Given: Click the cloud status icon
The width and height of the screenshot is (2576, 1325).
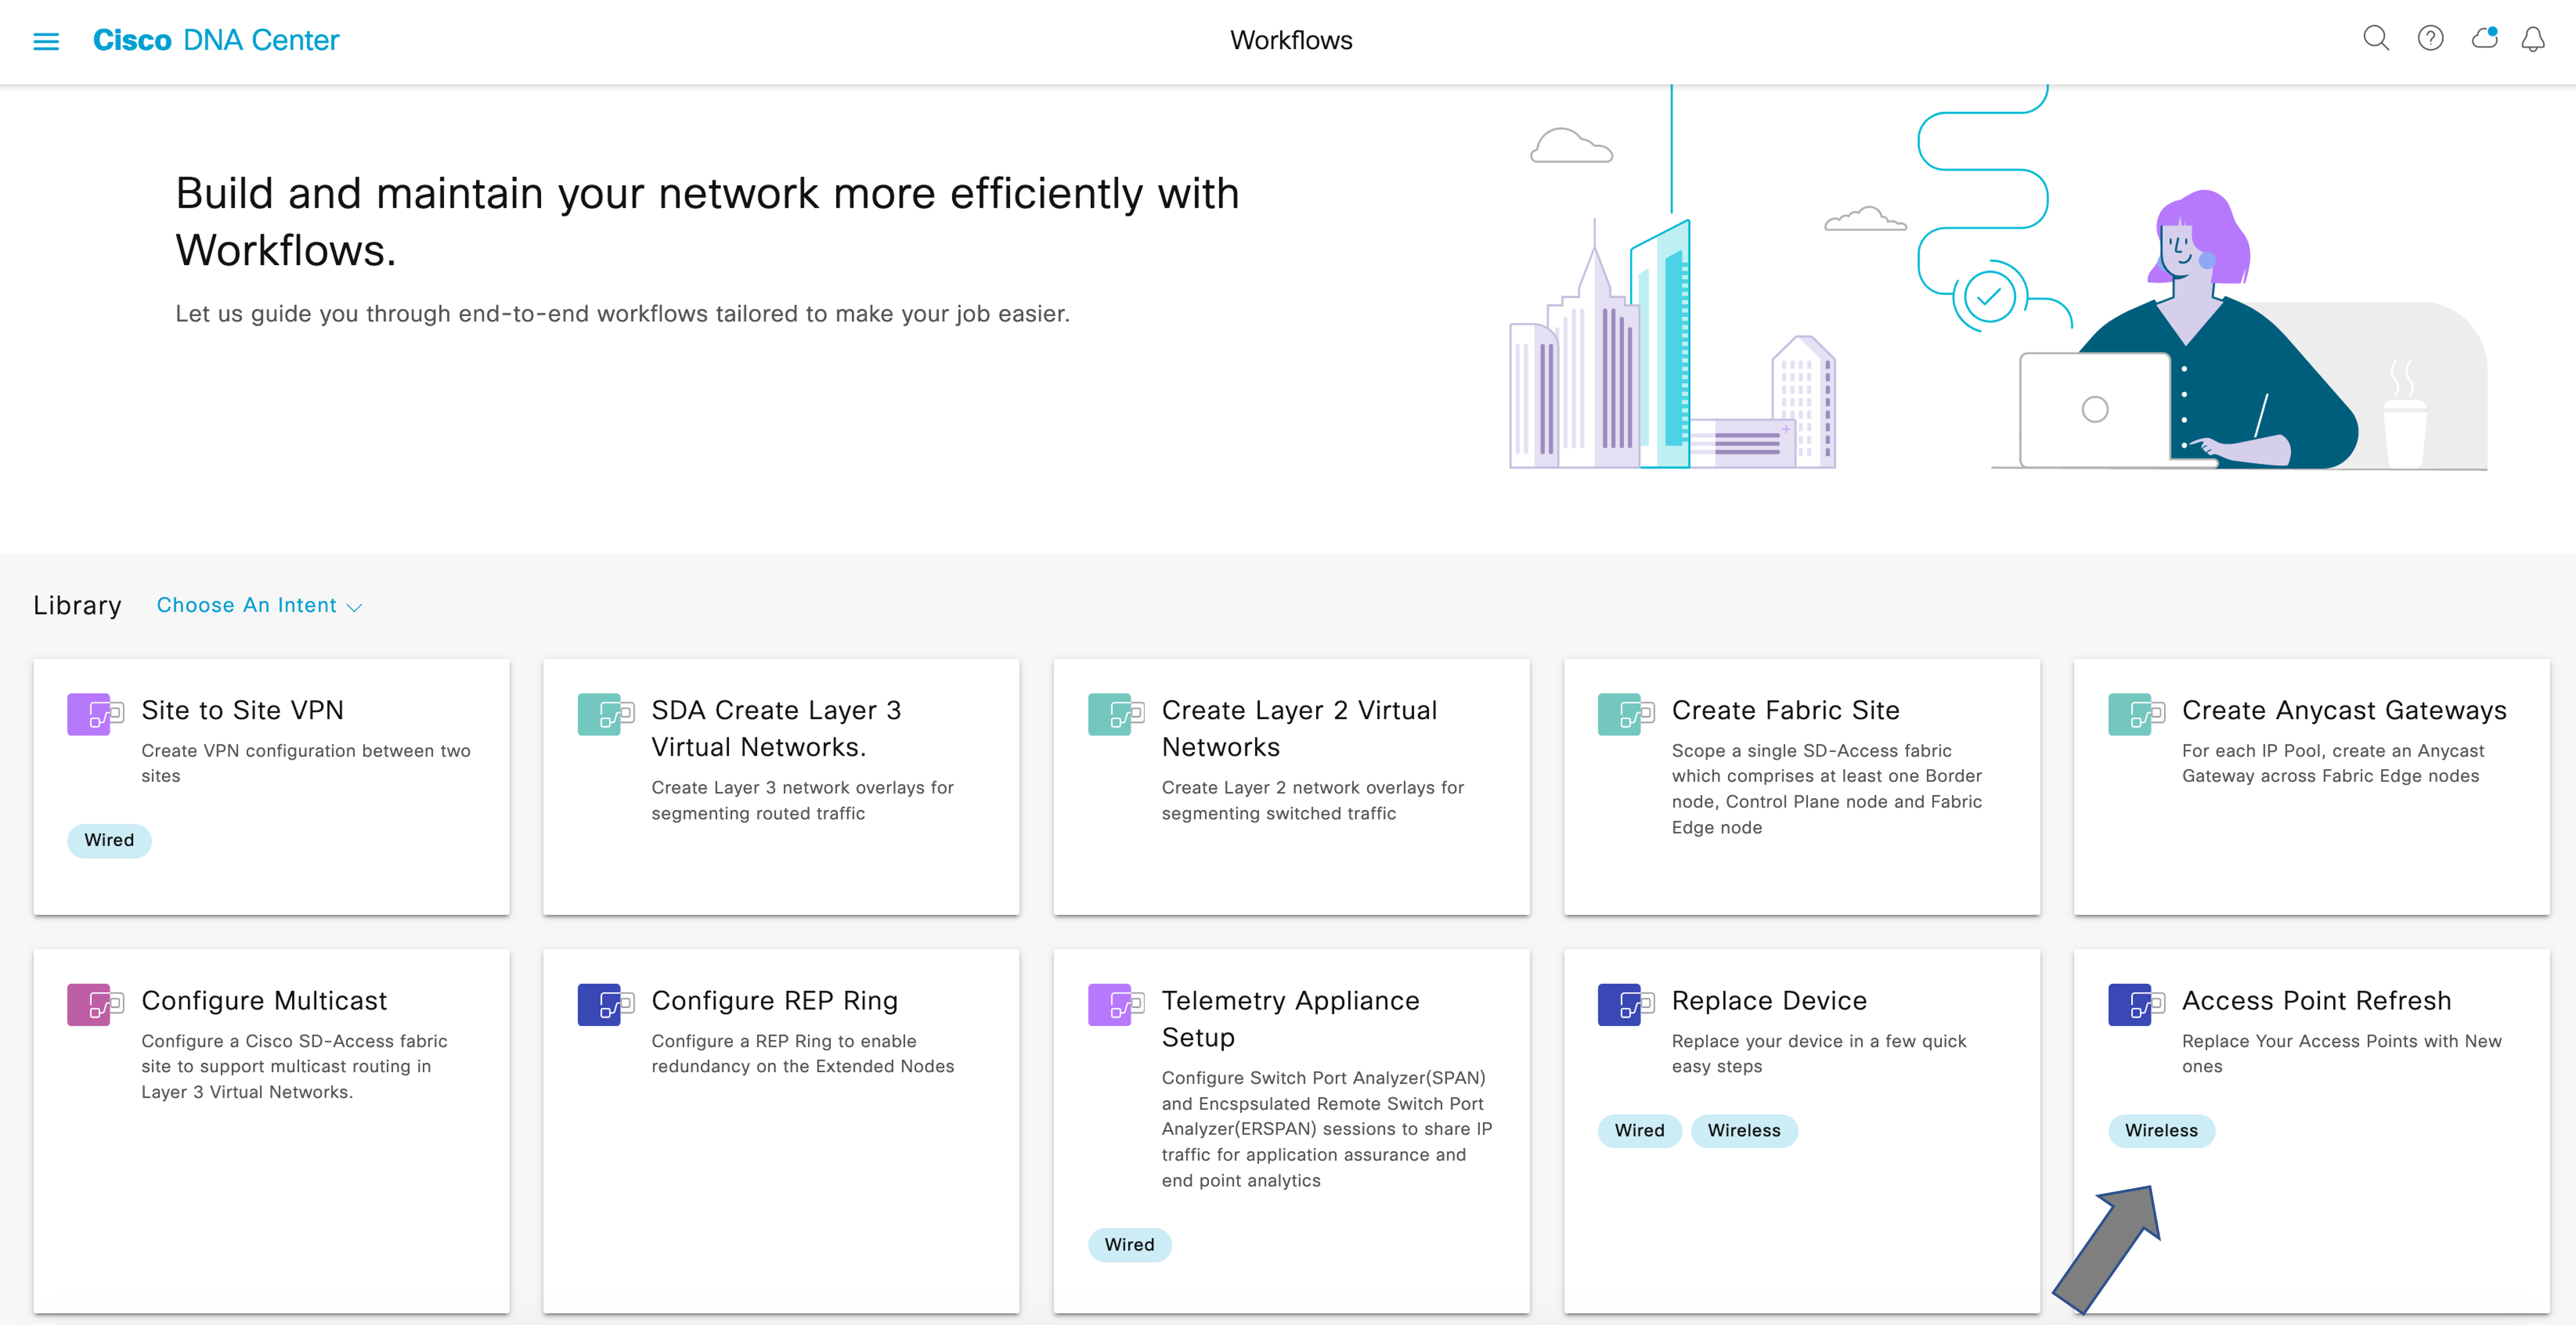Looking at the screenshot, I should (2484, 39).
